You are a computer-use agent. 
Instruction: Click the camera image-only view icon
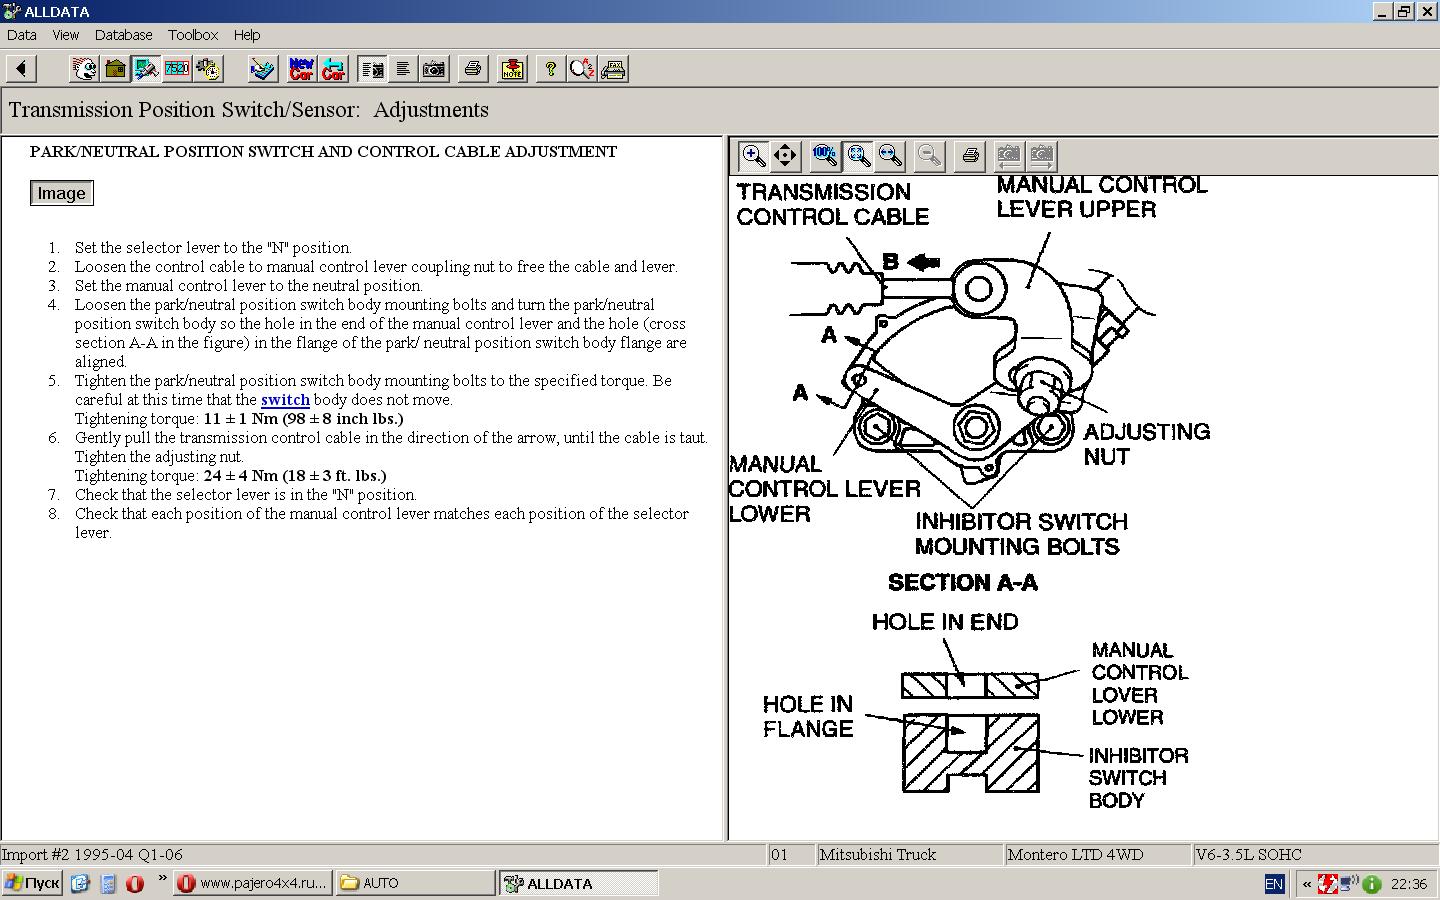pyautogui.click(x=434, y=69)
